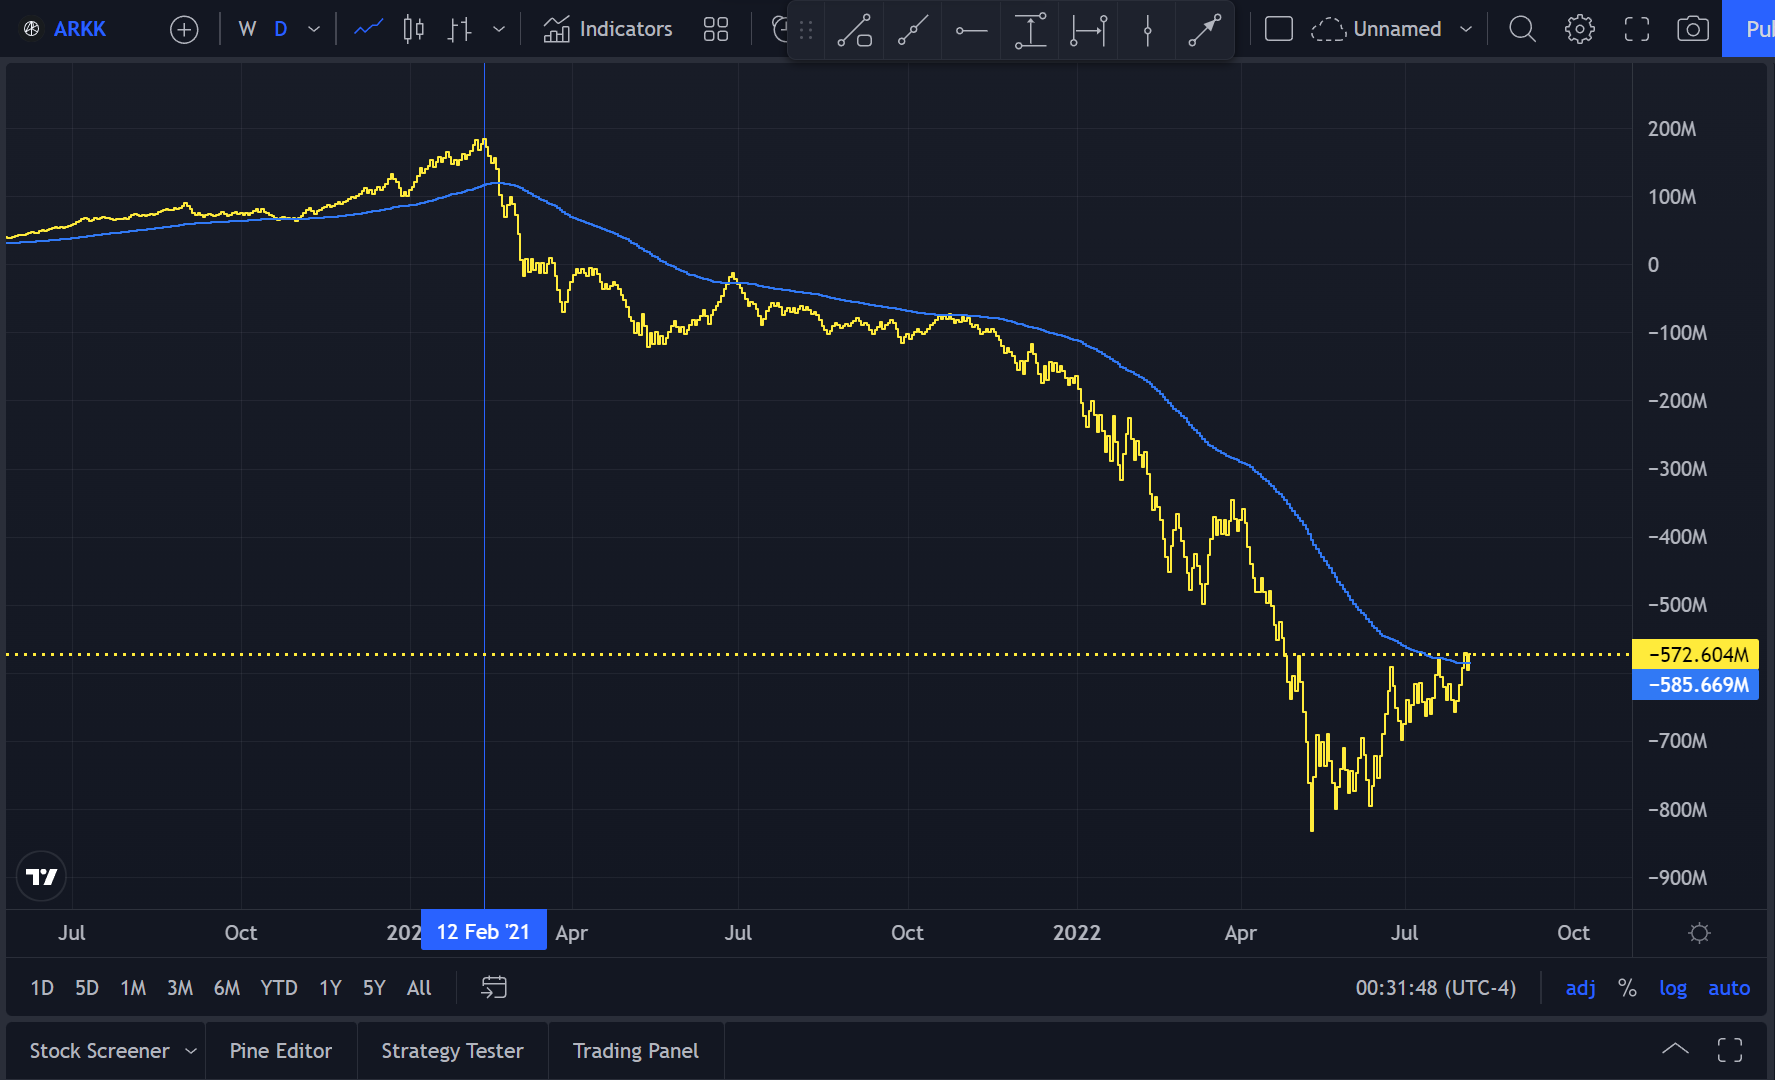Click the 2022 time axis label

(1077, 933)
